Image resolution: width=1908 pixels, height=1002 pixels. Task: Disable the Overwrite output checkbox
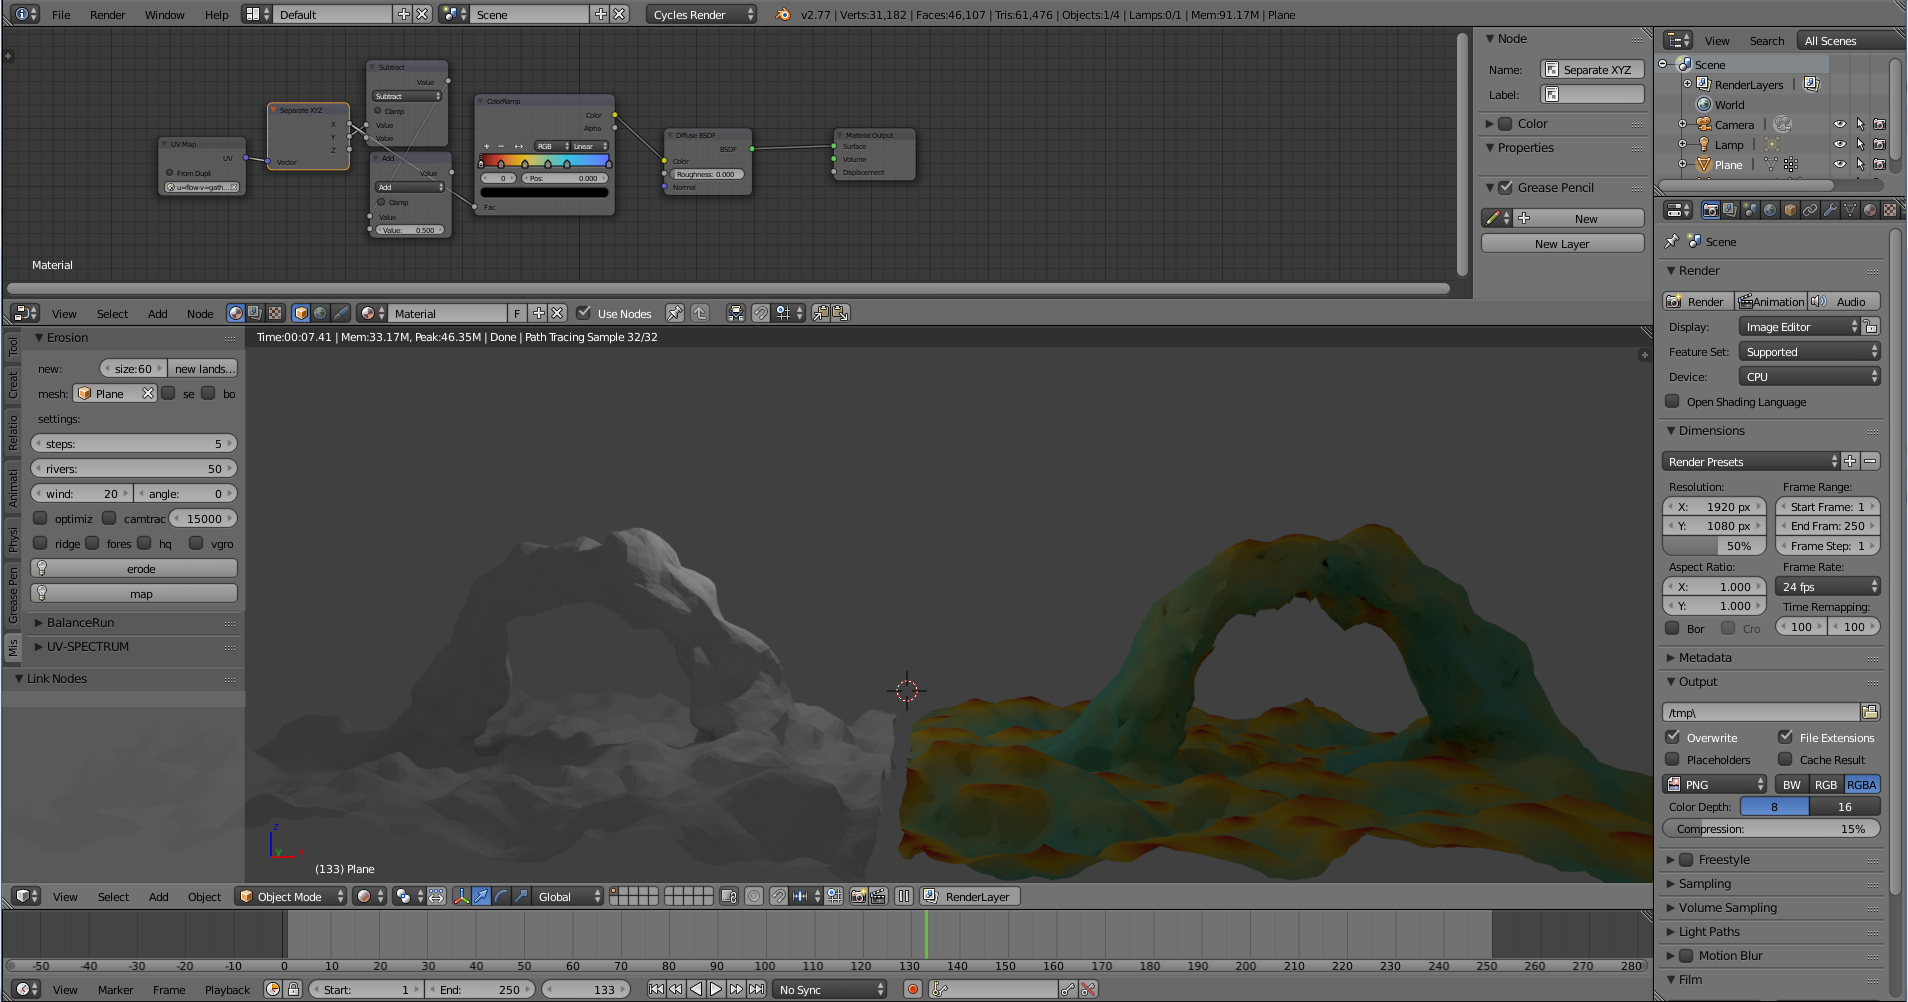pyautogui.click(x=1672, y=737)
